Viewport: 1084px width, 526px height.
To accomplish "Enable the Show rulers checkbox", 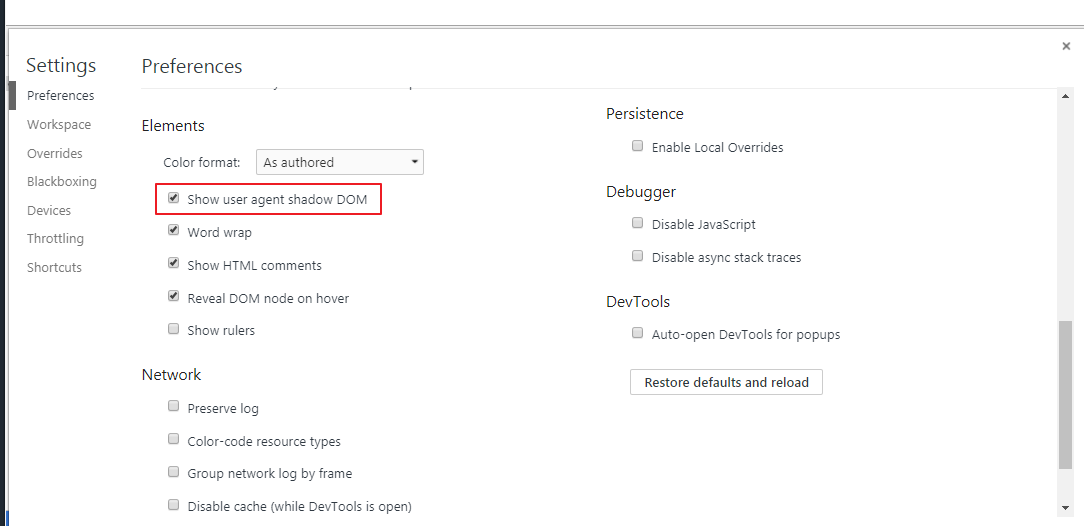I will 174,329.
